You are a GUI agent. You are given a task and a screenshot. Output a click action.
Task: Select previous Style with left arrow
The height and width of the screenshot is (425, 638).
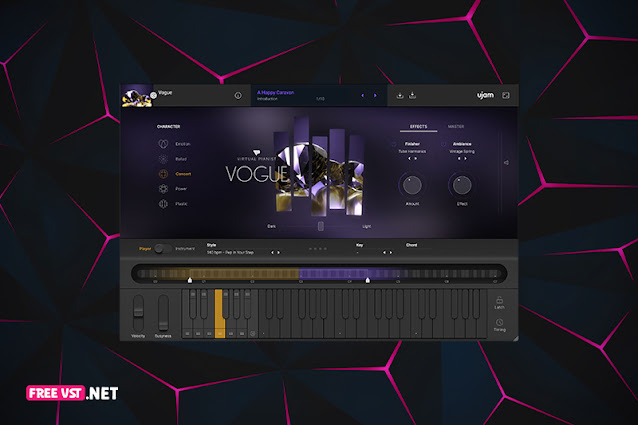[272, 253]
